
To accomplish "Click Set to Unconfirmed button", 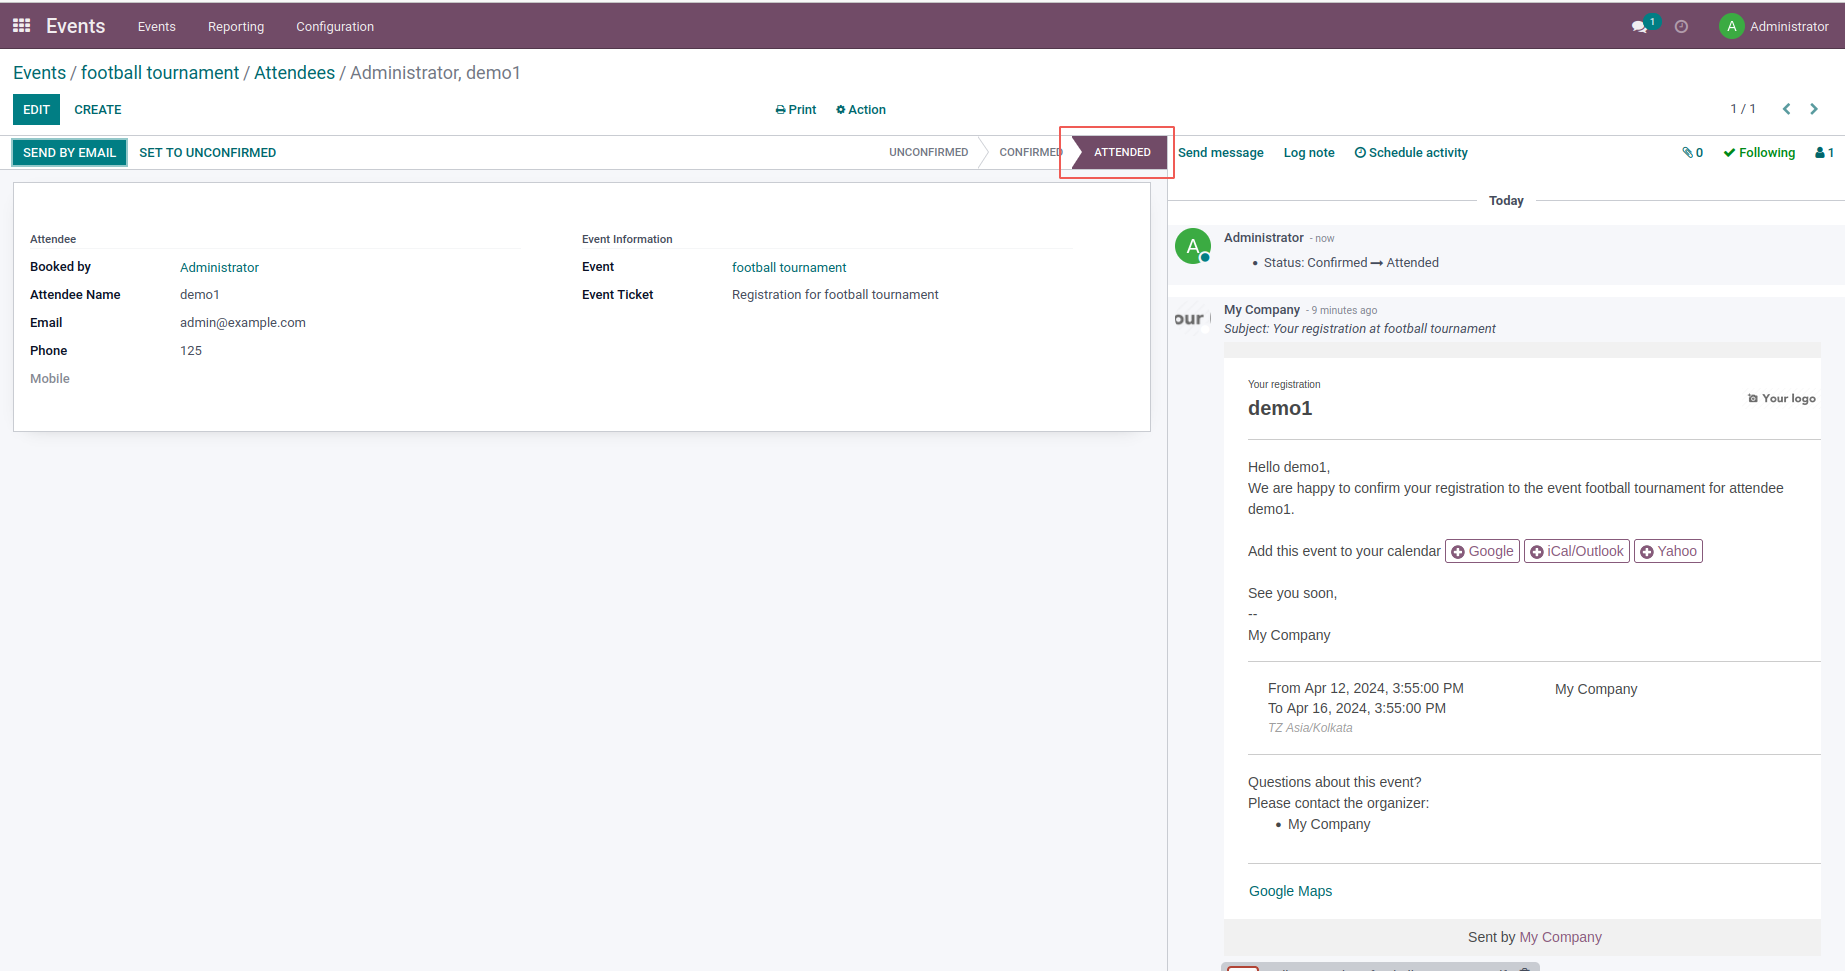I will click(x=208, y=153).
